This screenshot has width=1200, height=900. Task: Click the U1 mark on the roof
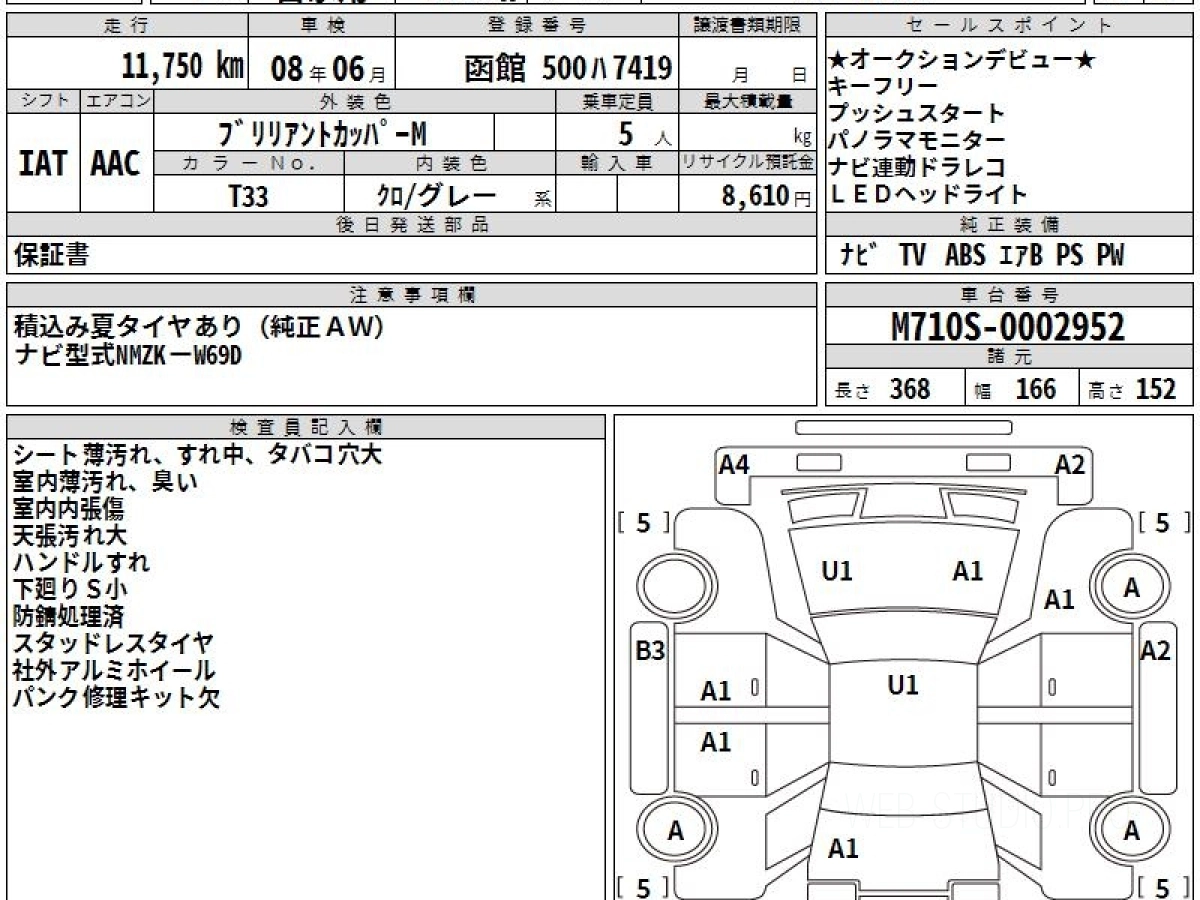pyautogui.click(x=903, y=685)
